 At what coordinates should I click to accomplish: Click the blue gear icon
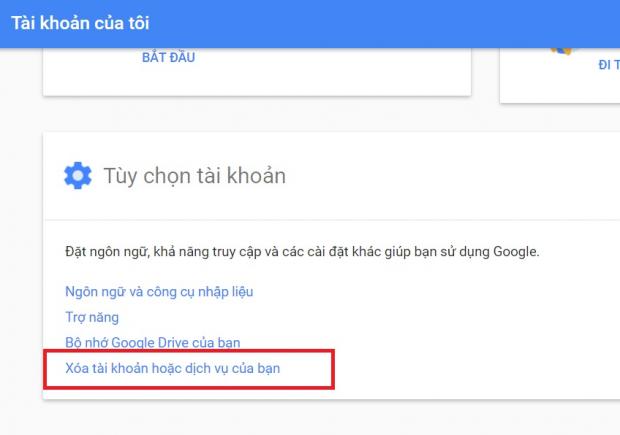77,176
